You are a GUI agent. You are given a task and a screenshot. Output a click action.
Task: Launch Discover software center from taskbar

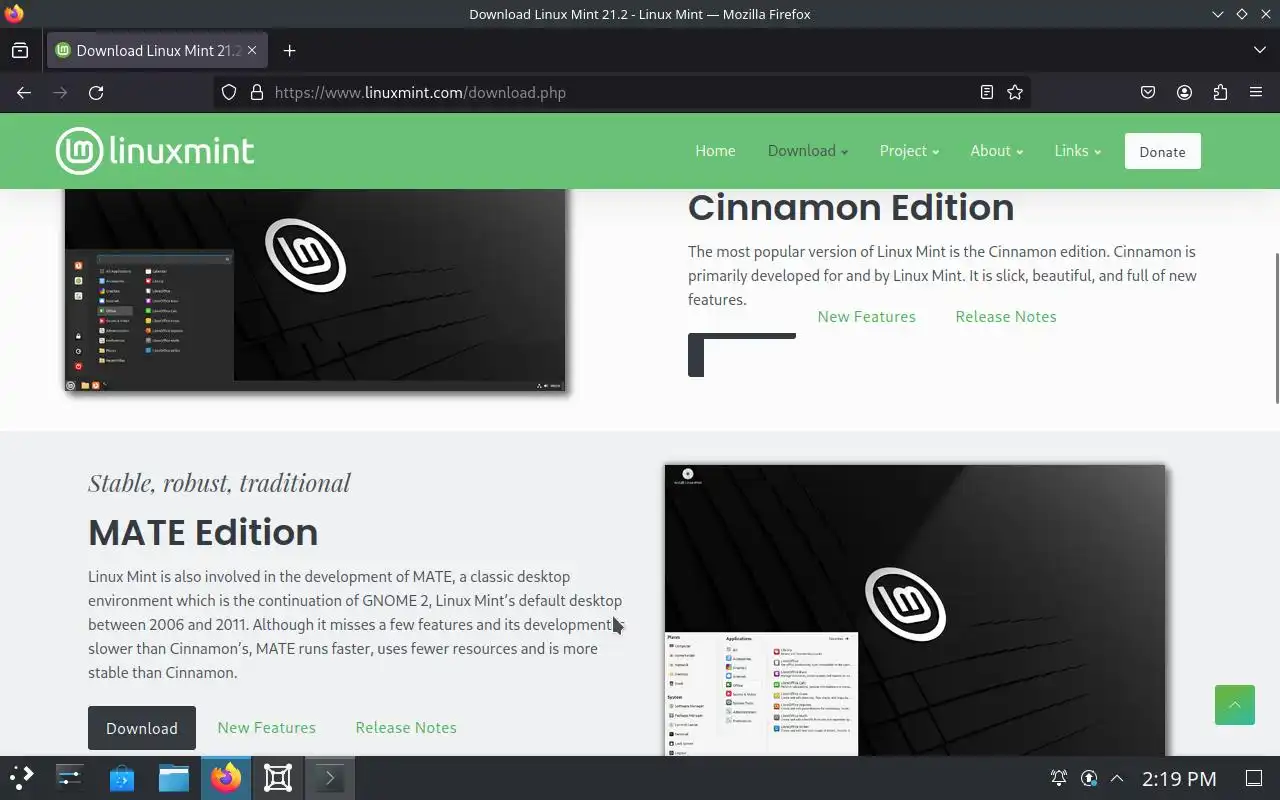pos(122,778)
